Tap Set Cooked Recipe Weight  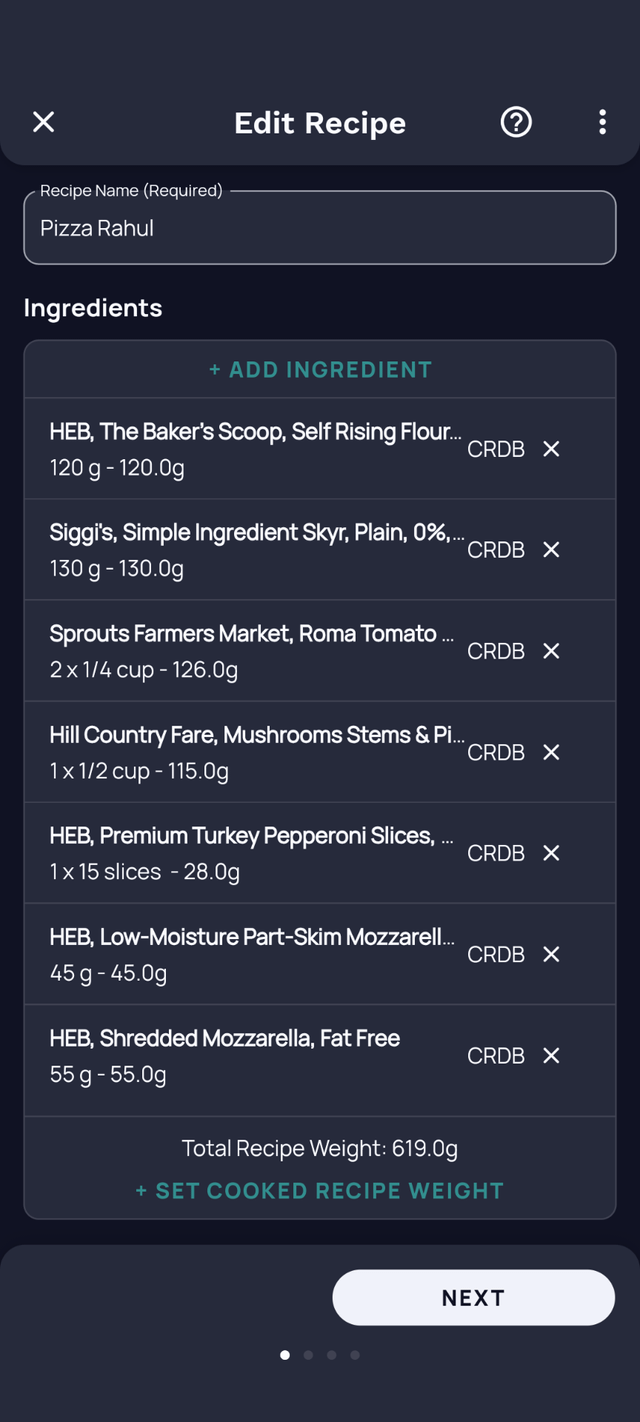(x=320, y=1191)
